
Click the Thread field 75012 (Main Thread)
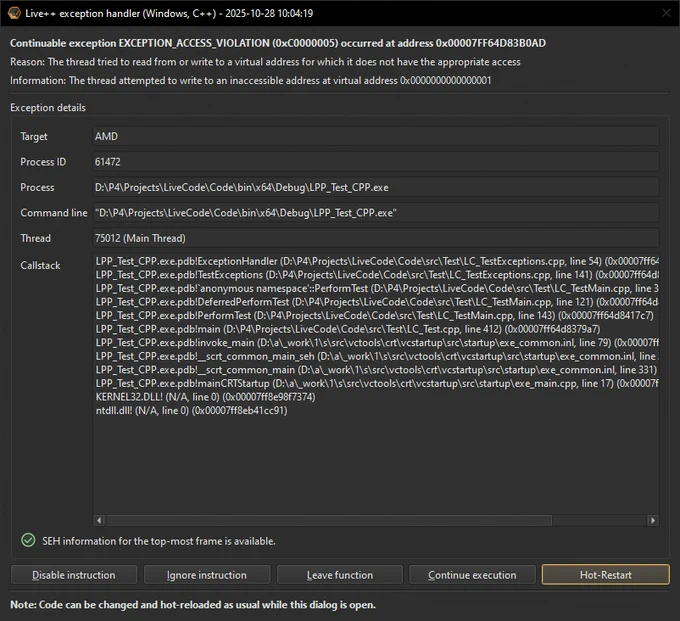coord(376,238)
